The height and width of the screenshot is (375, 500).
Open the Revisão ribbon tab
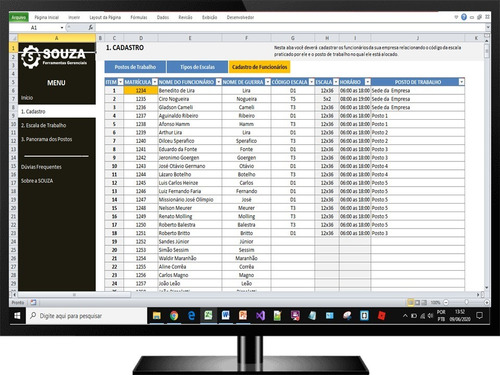tap(185, 17)
